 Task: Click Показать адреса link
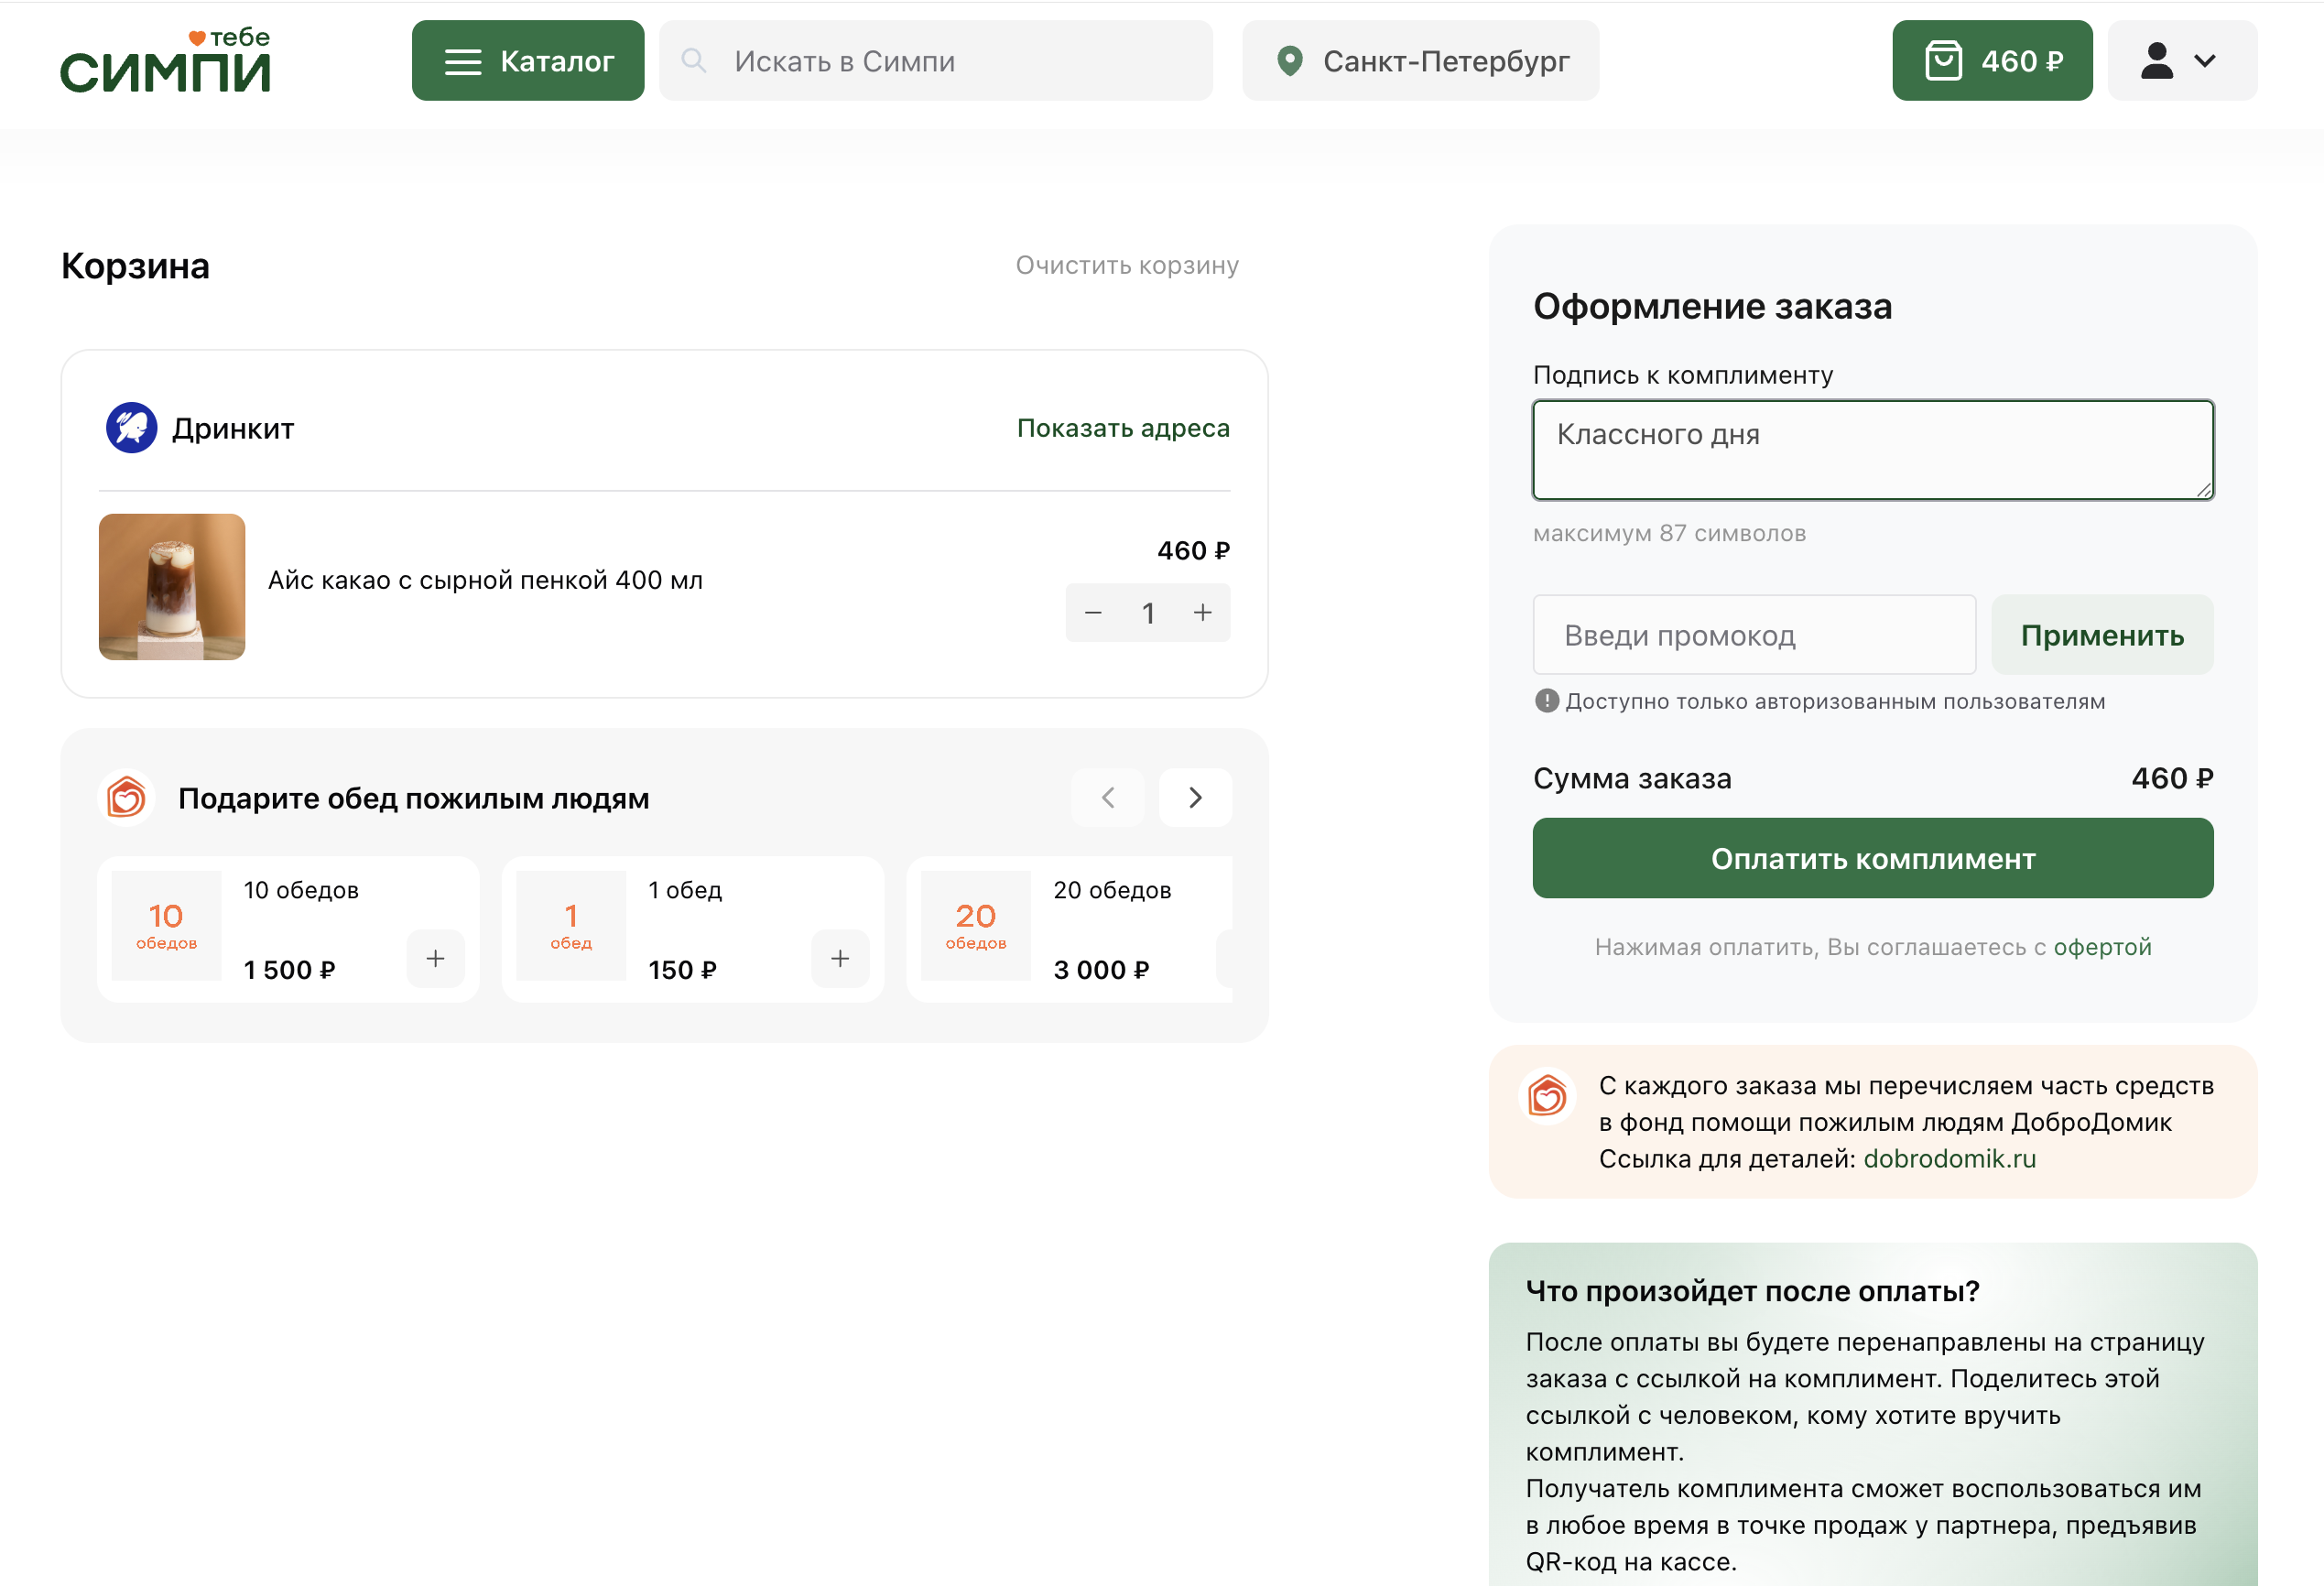(1122, 428)
